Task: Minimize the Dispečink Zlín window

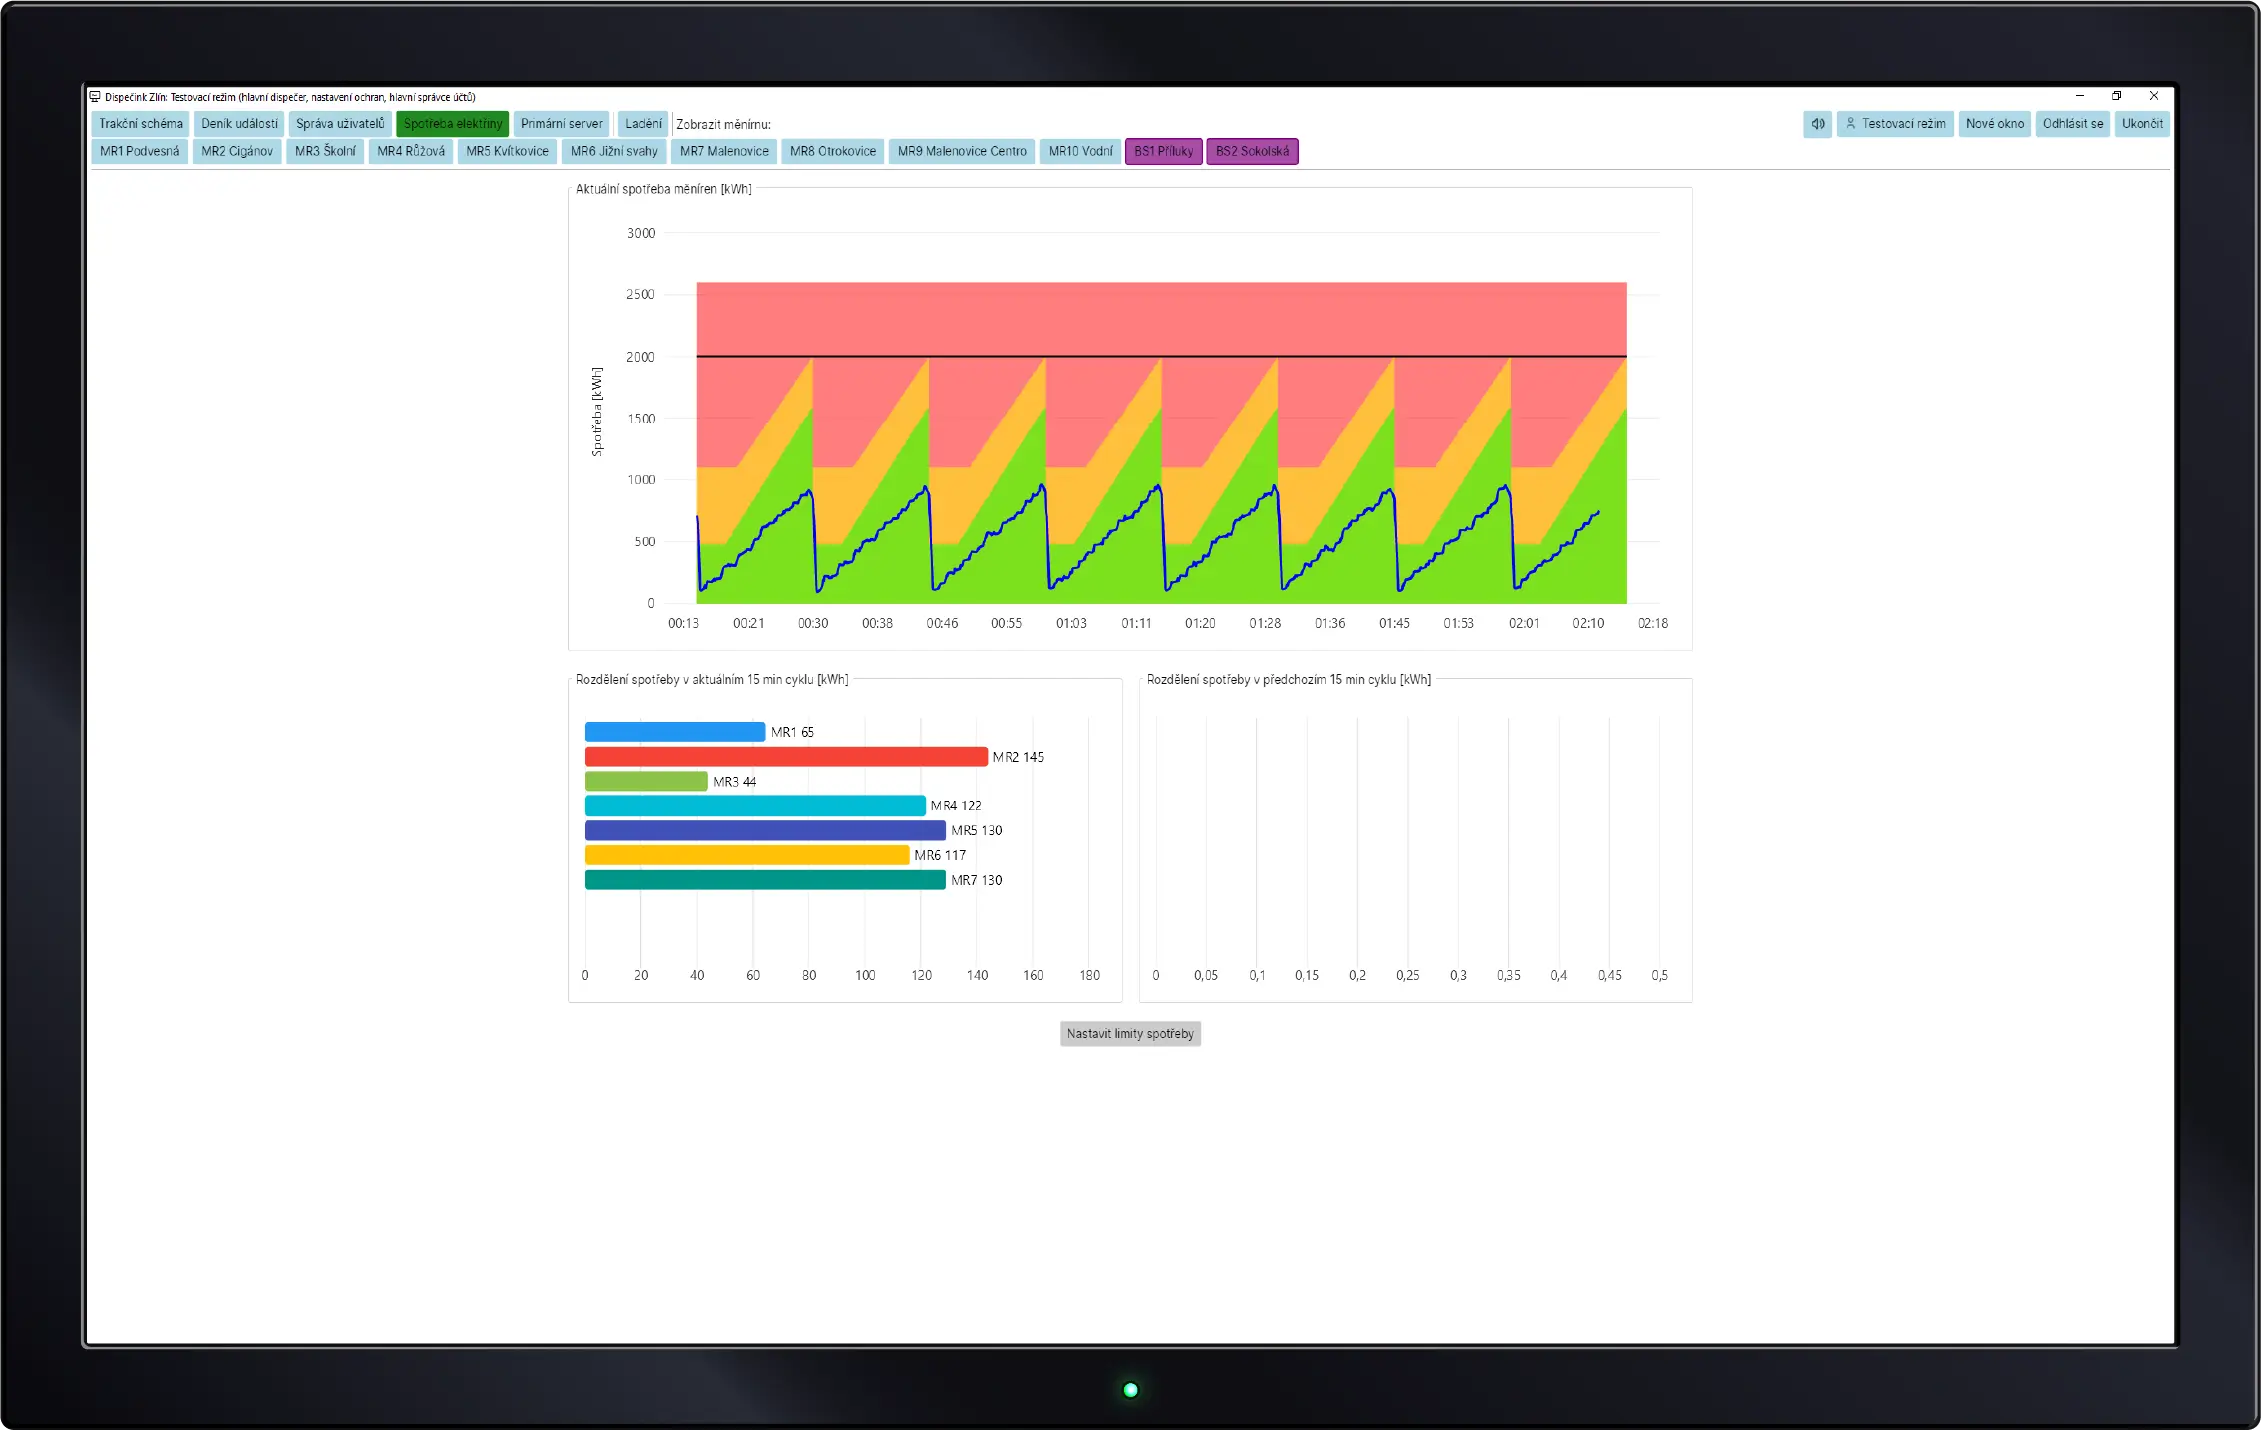Action: (x=2080, y=96)
